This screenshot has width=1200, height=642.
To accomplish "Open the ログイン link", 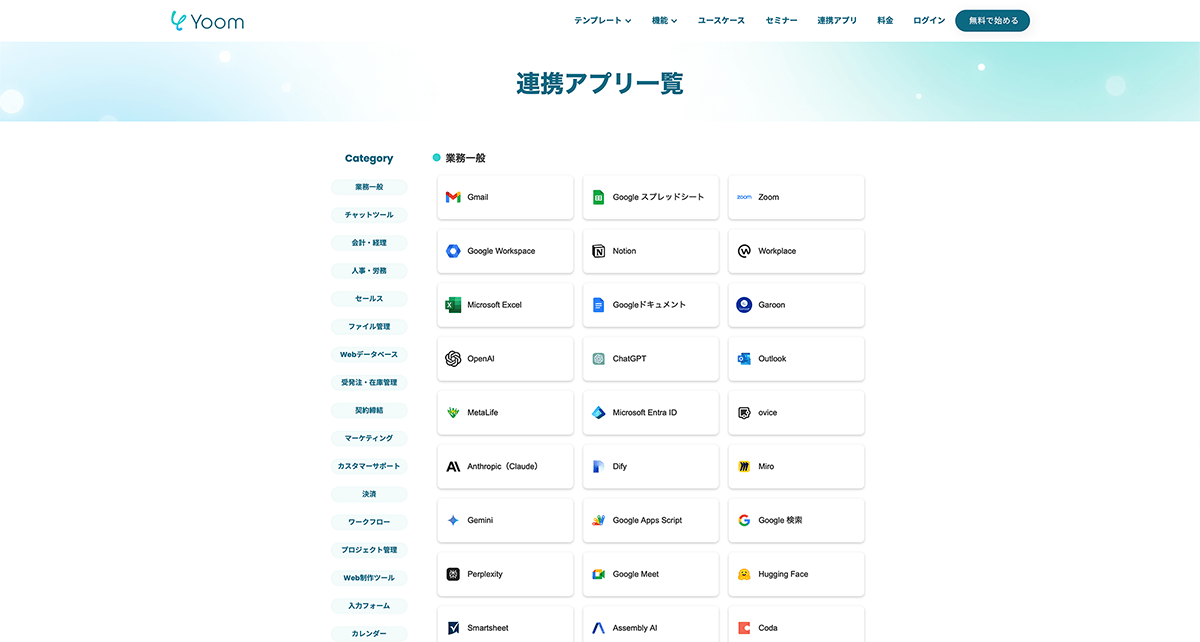I will click(x=928, y=19).
